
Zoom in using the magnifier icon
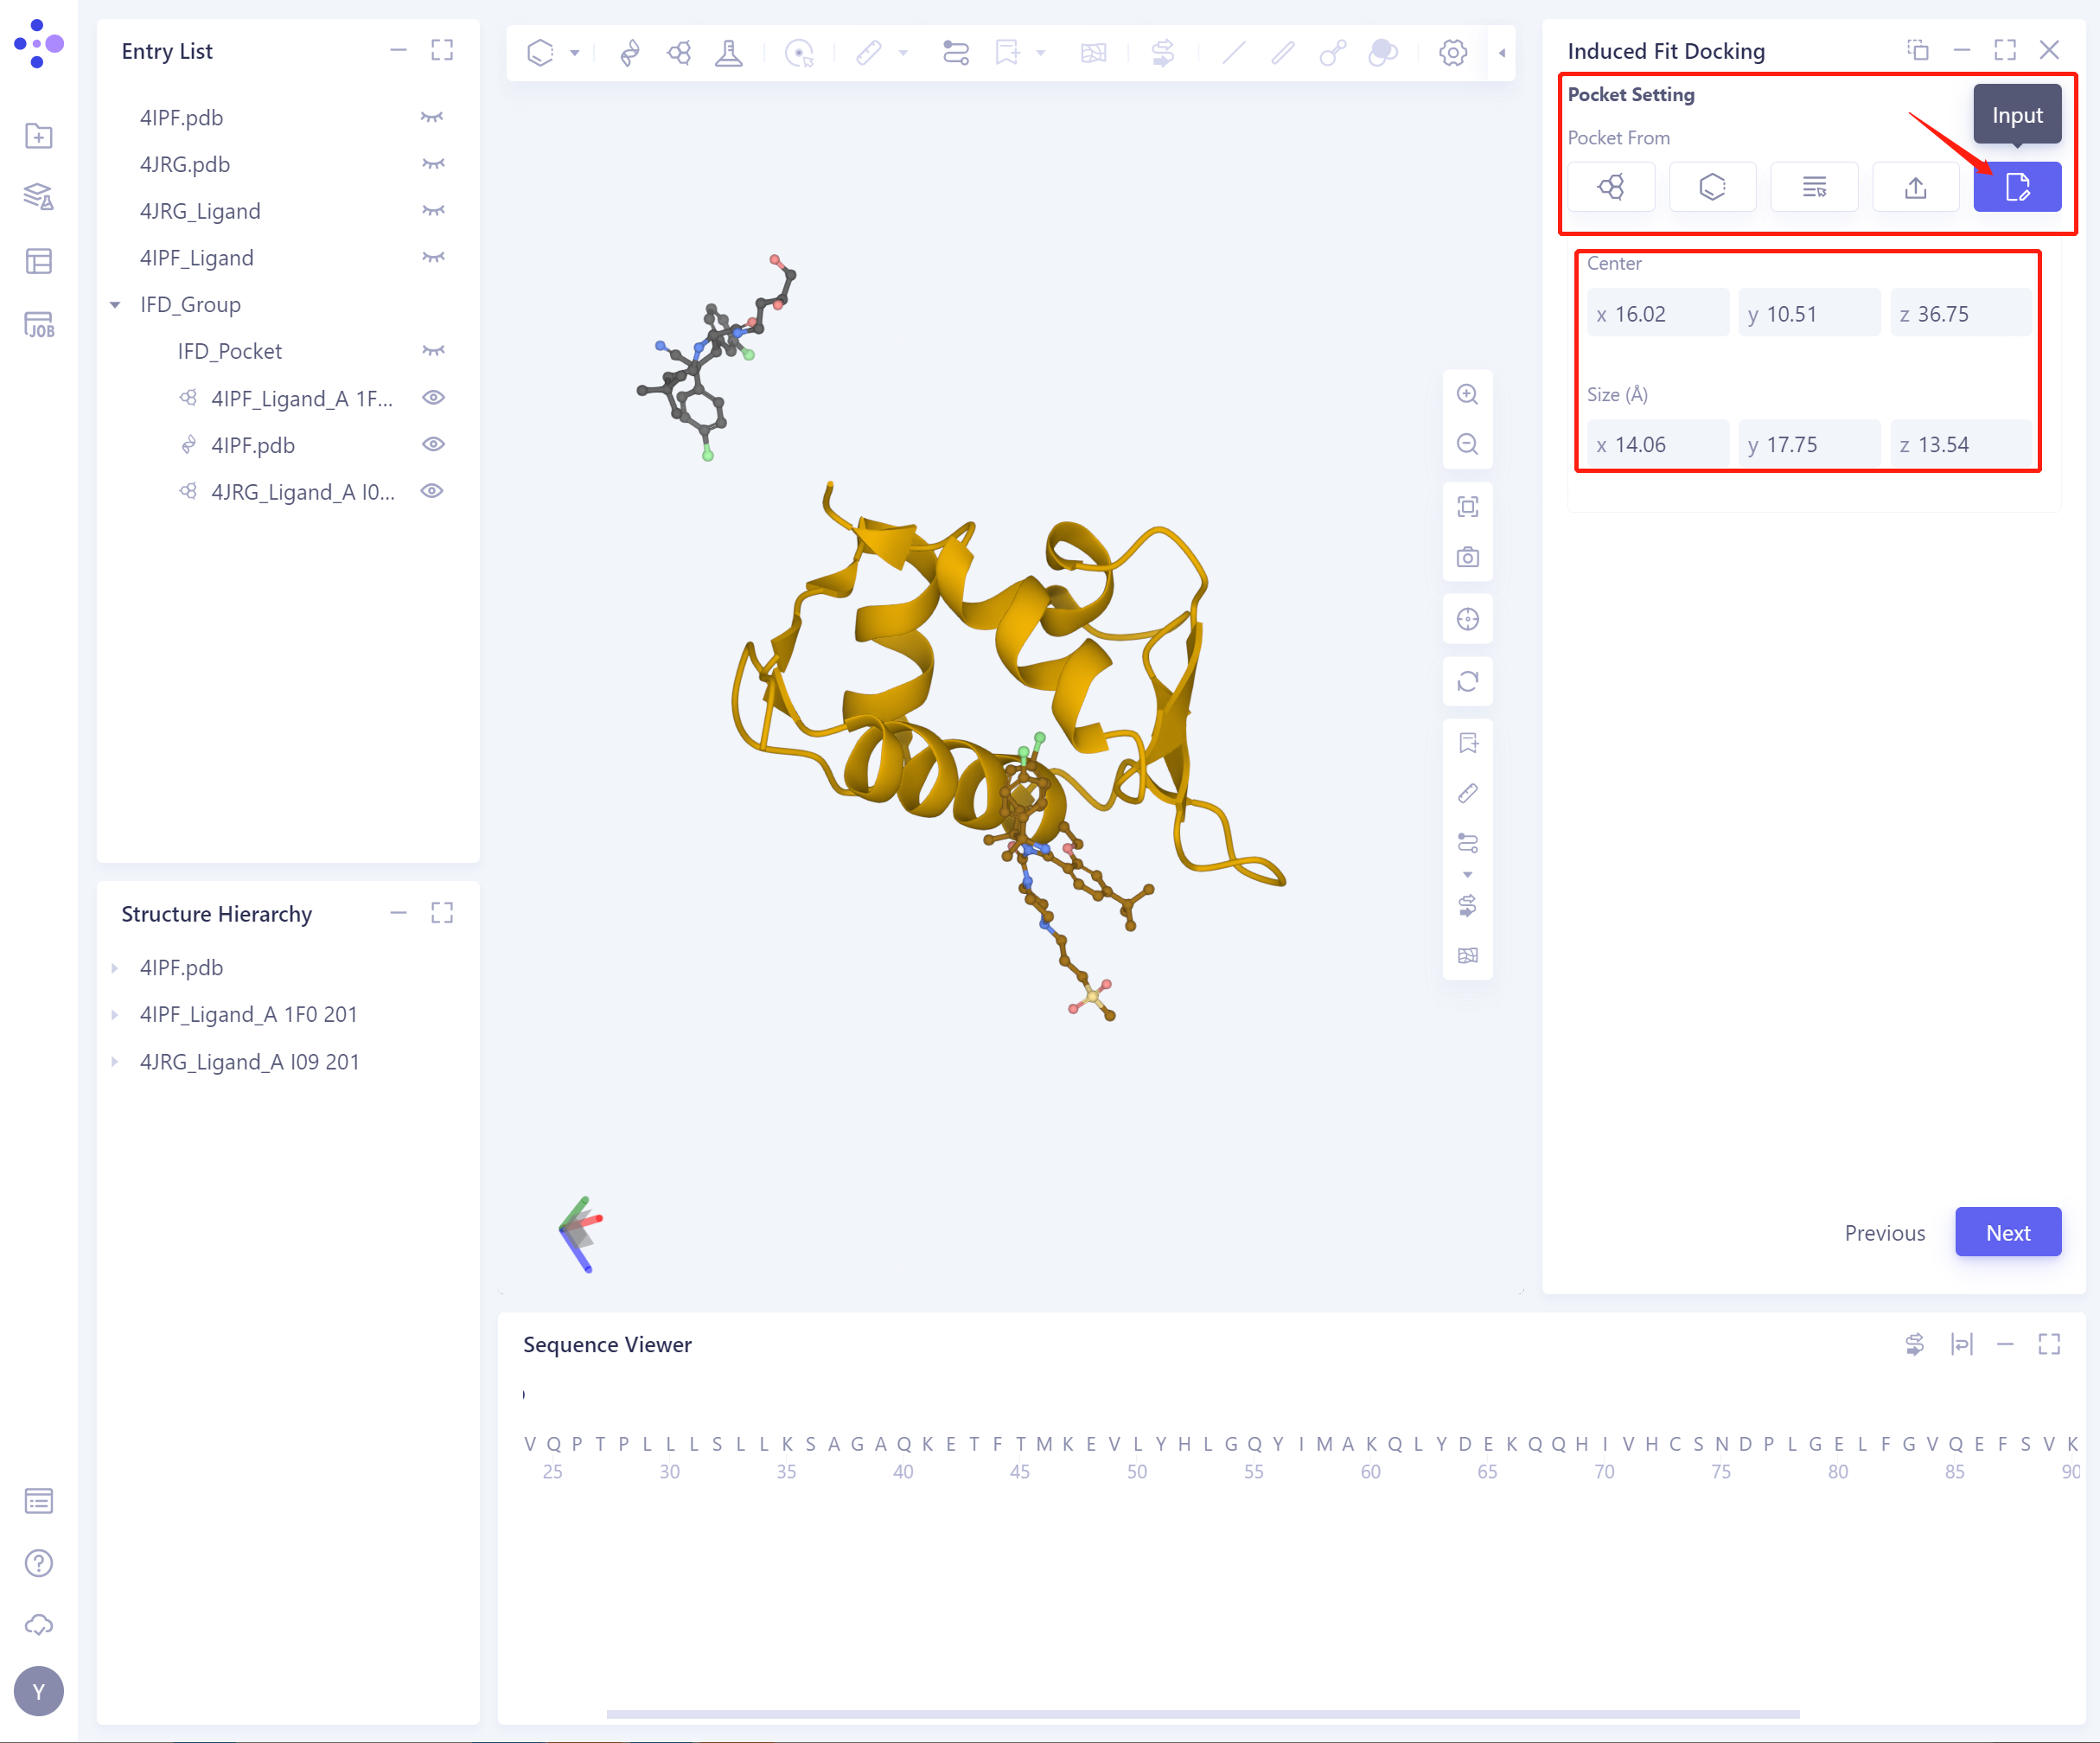pos(1467,394)
